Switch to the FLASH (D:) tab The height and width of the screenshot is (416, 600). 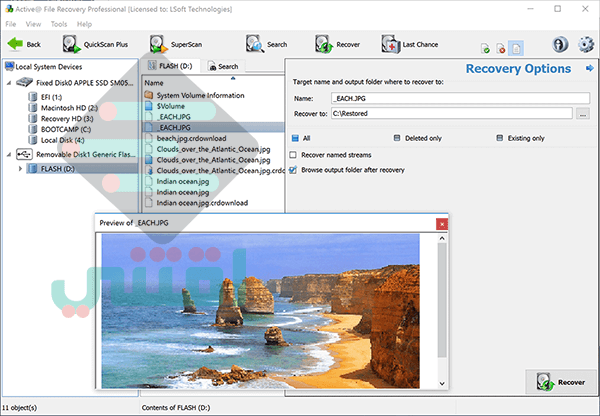coord(171,66)
